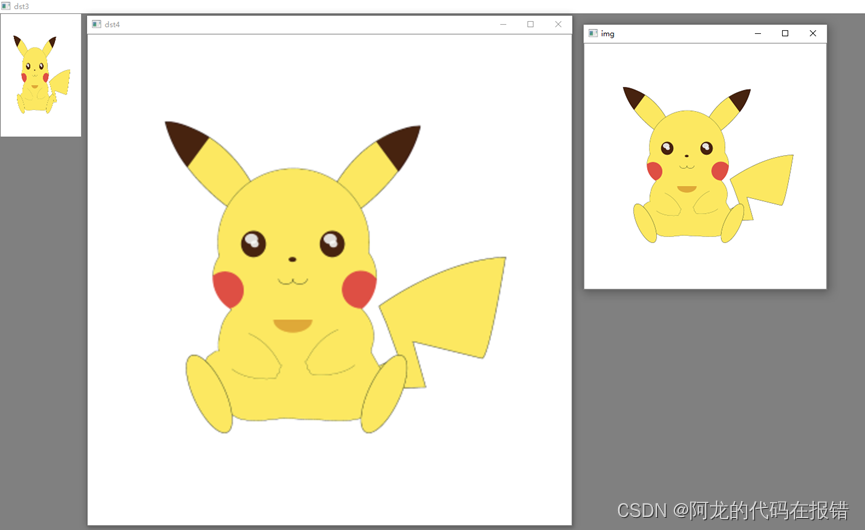Viewport: 865px width, 530px height.
Task: Close the dst4 window
Action: coord(558,24)
